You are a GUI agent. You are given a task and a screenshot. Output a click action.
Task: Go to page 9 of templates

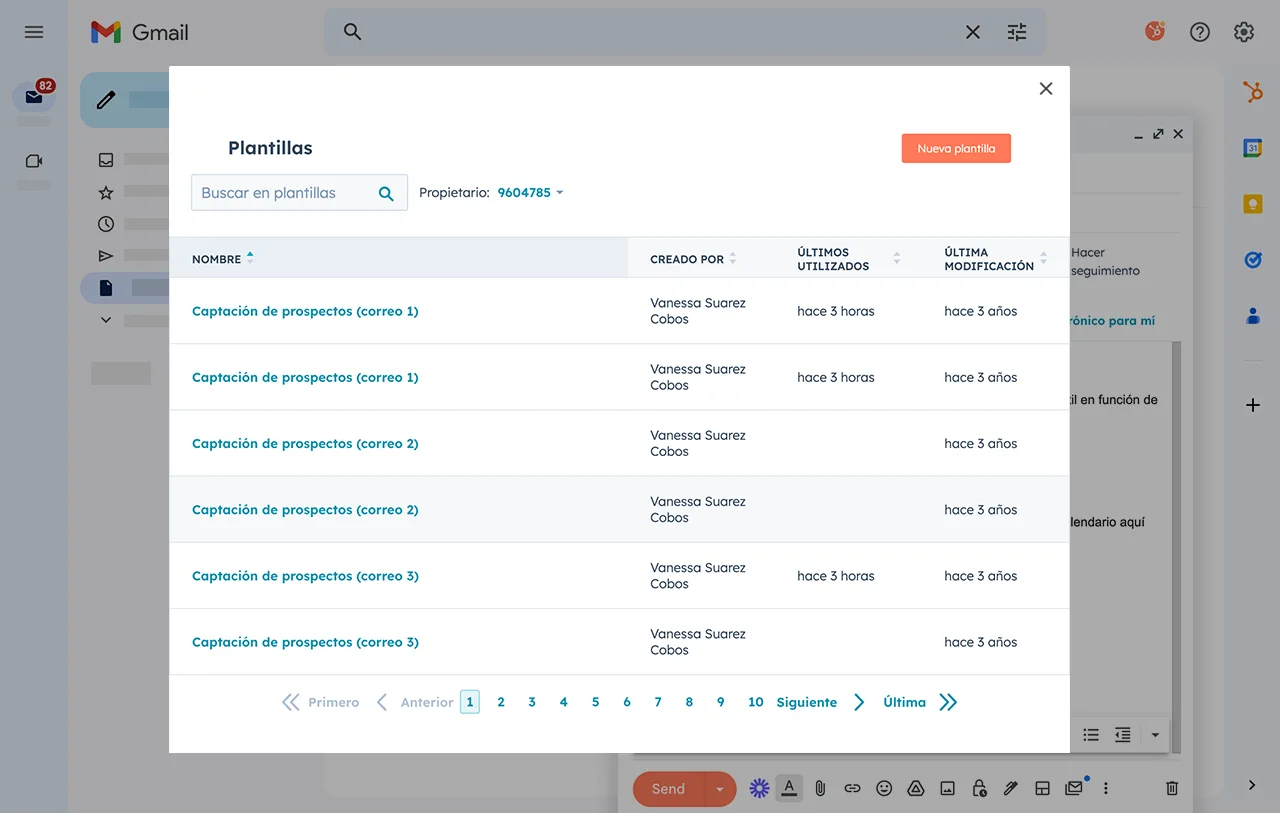coord(720,702)
